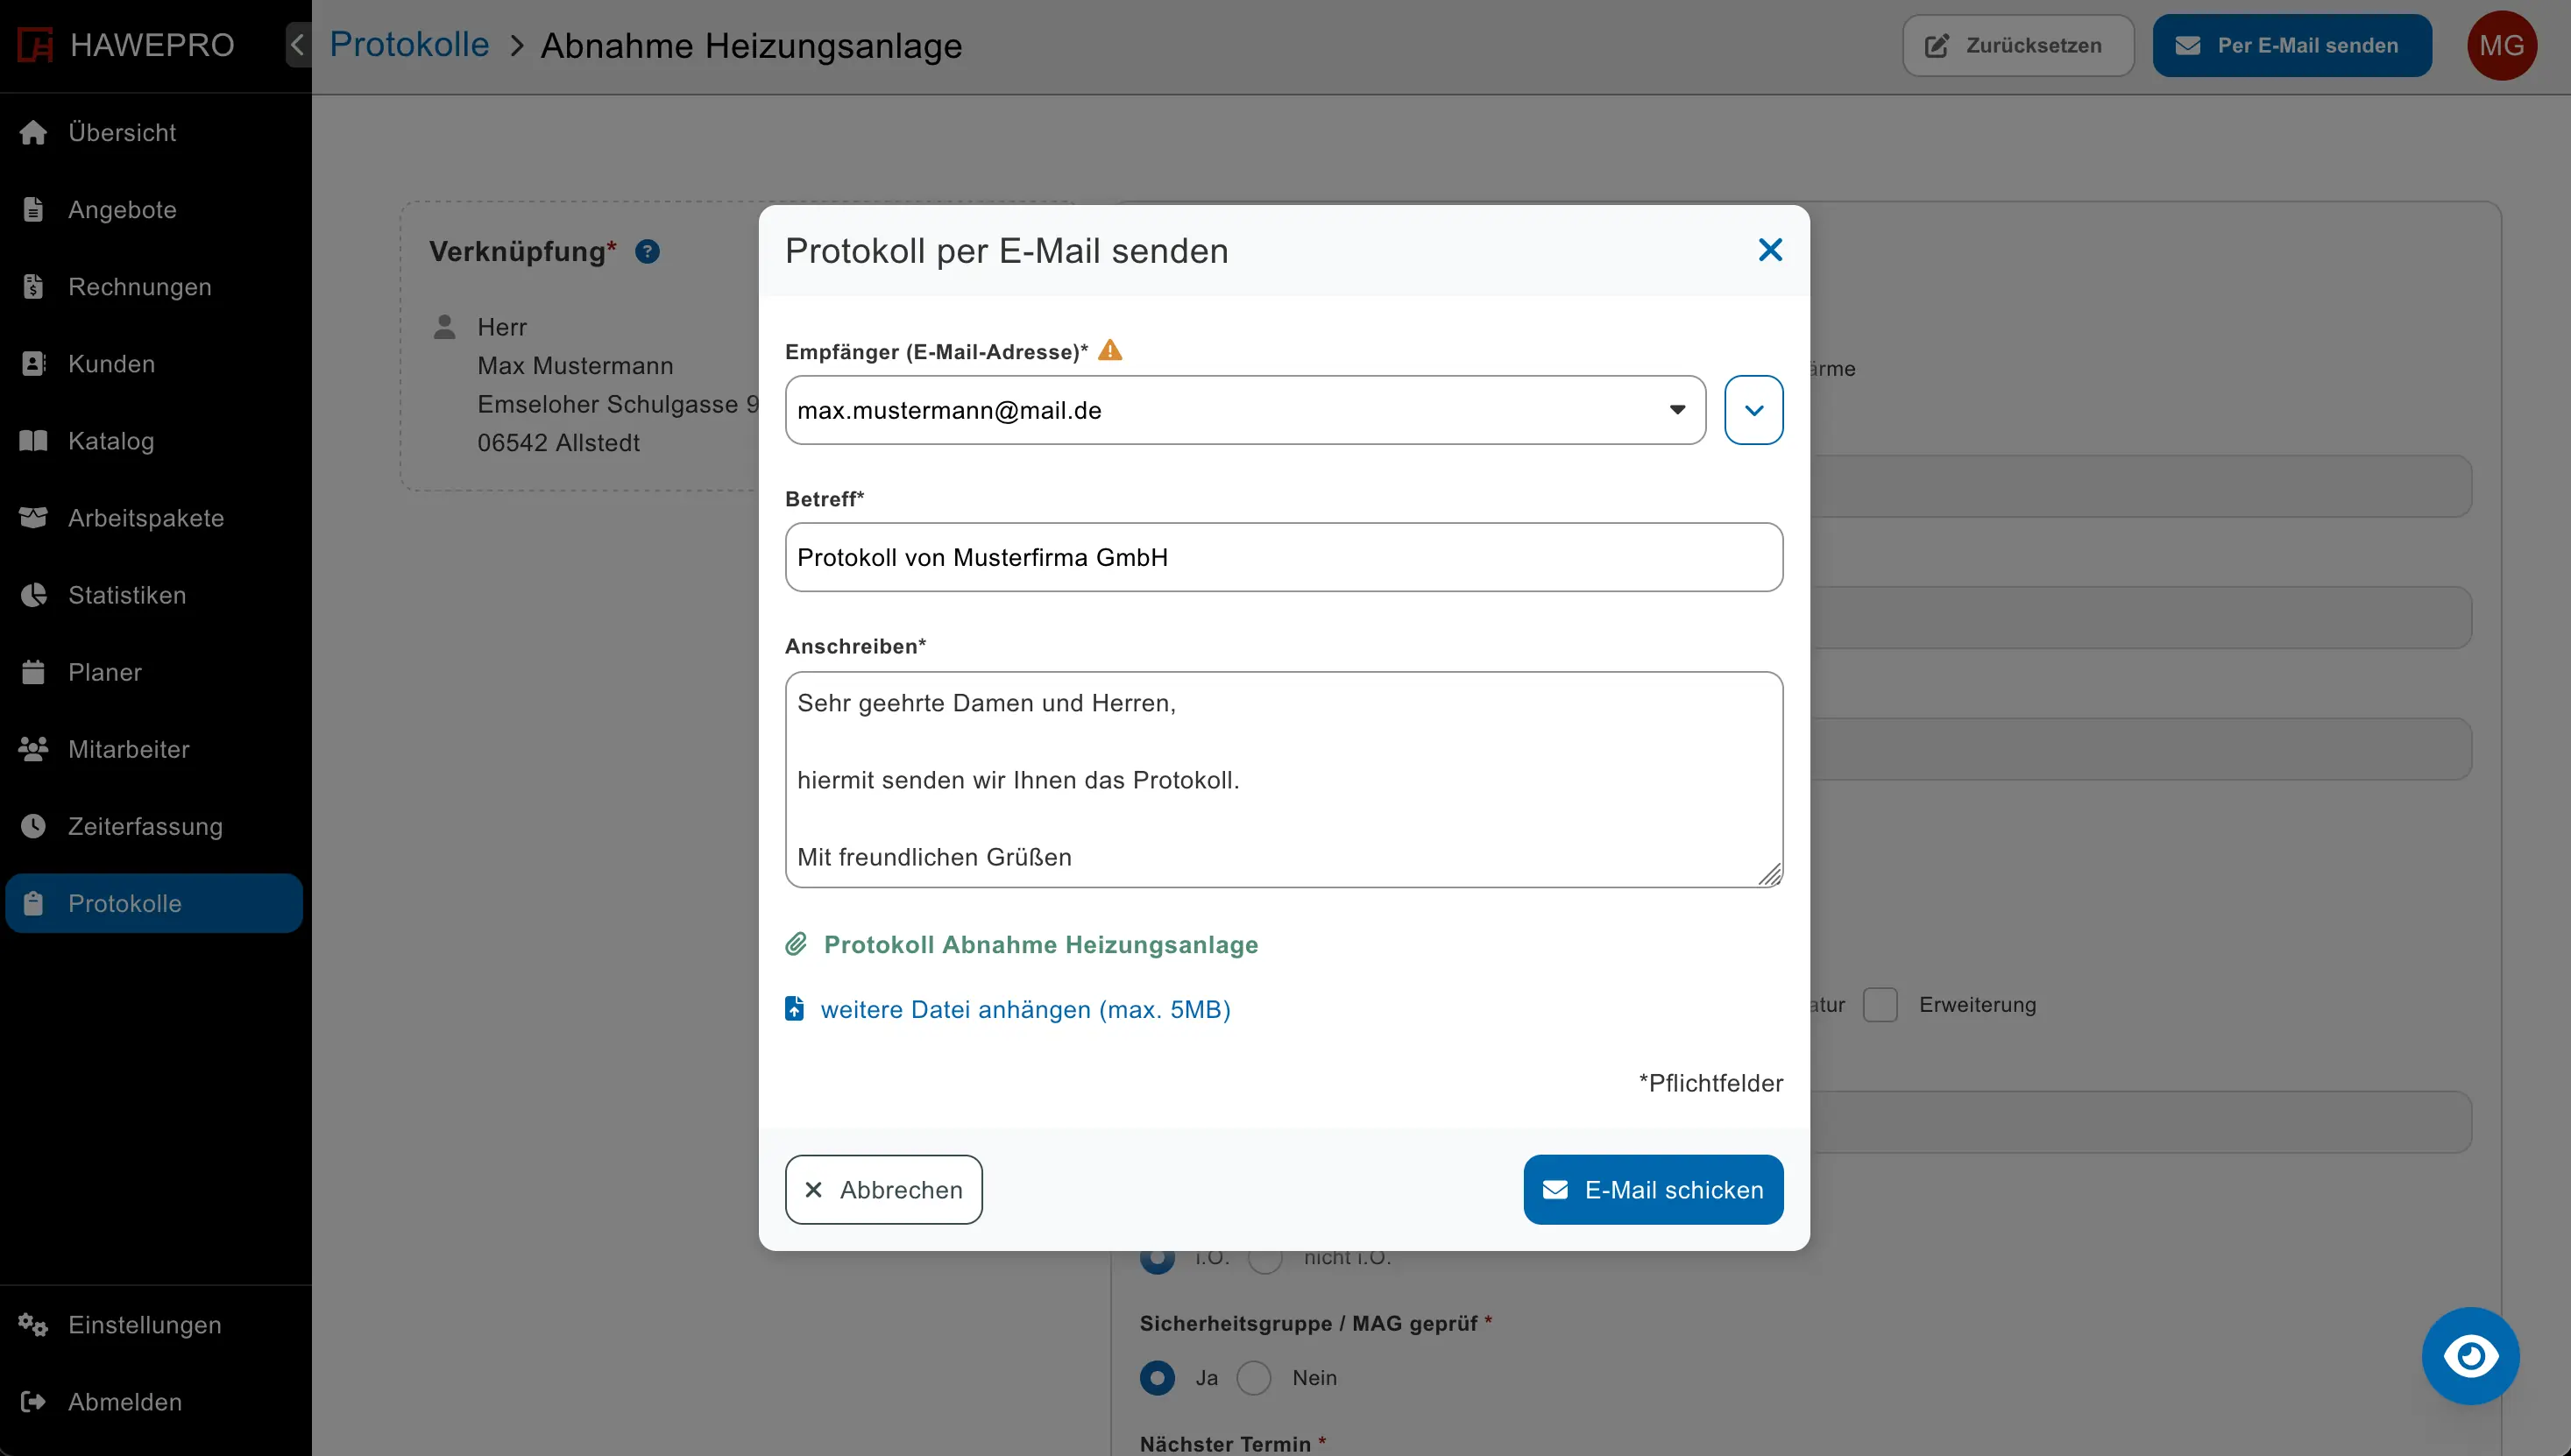This screenshot has width=2571, height=1456.
Task: Click the support eye icon bottom right
Action: tap(2469, 1356)
